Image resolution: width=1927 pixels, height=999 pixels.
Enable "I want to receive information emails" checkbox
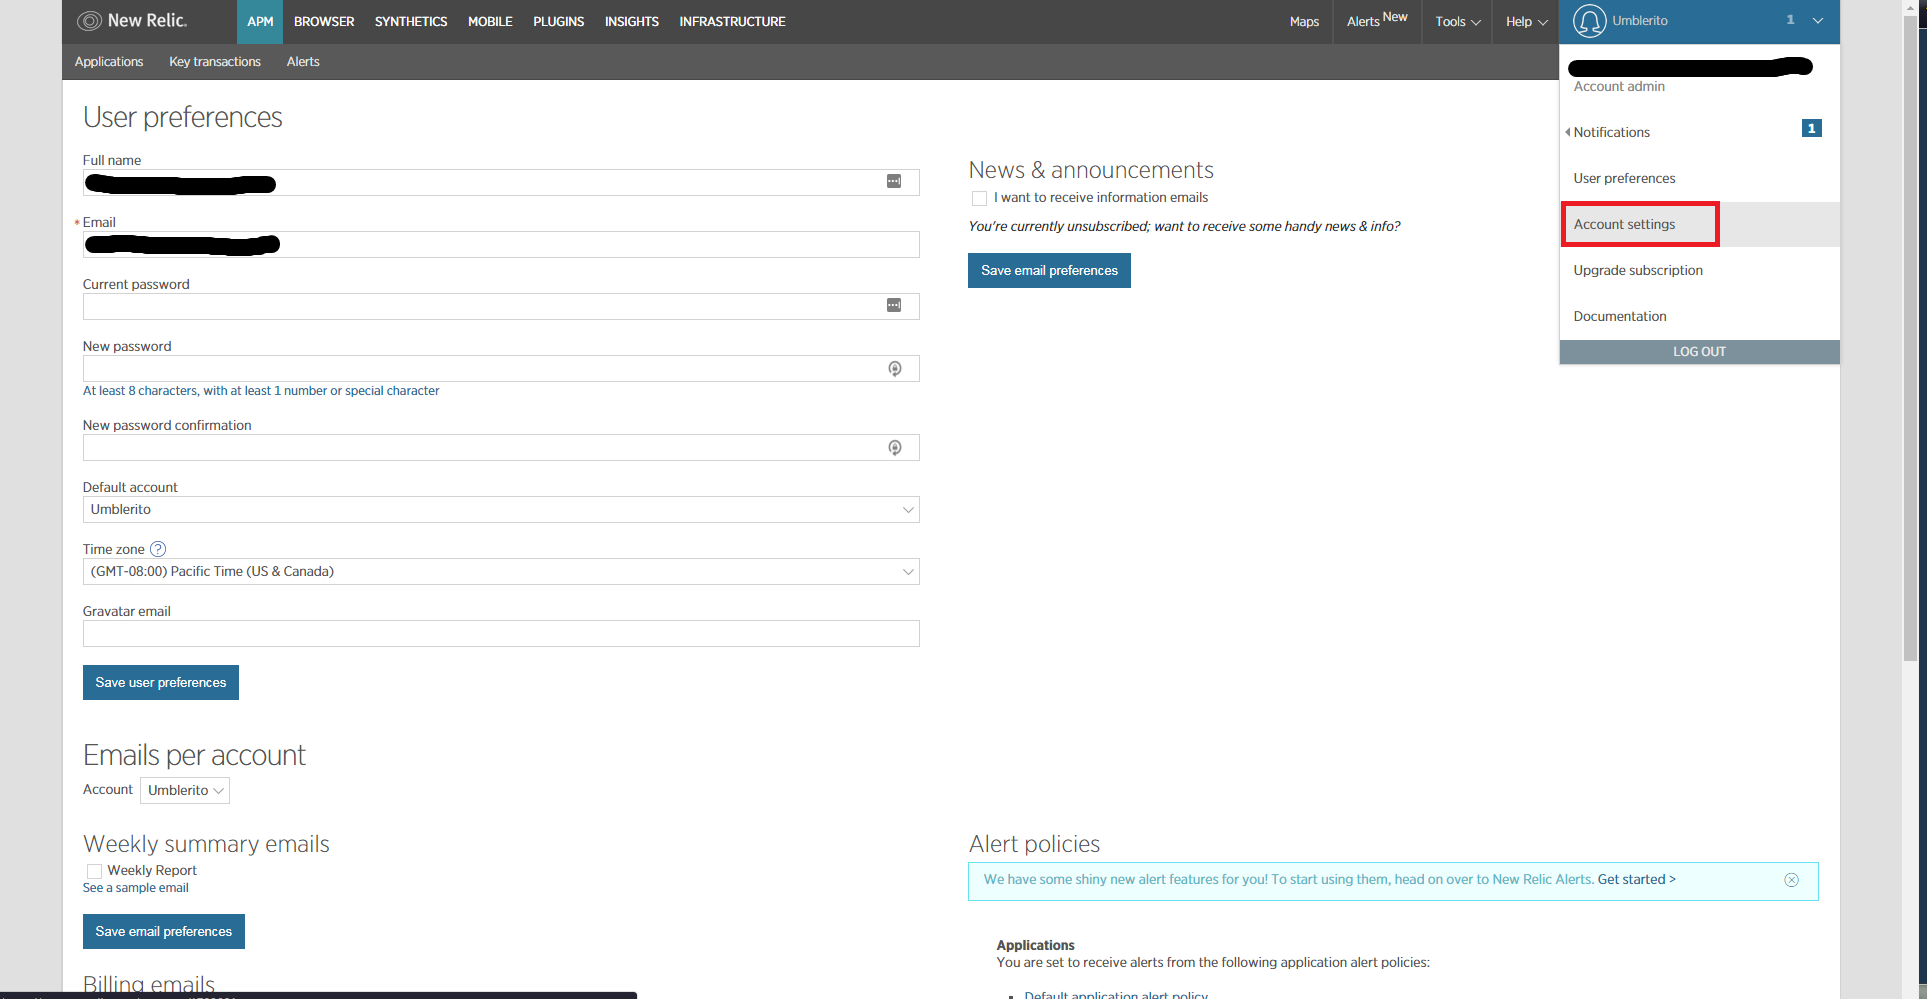pos(979,199)
